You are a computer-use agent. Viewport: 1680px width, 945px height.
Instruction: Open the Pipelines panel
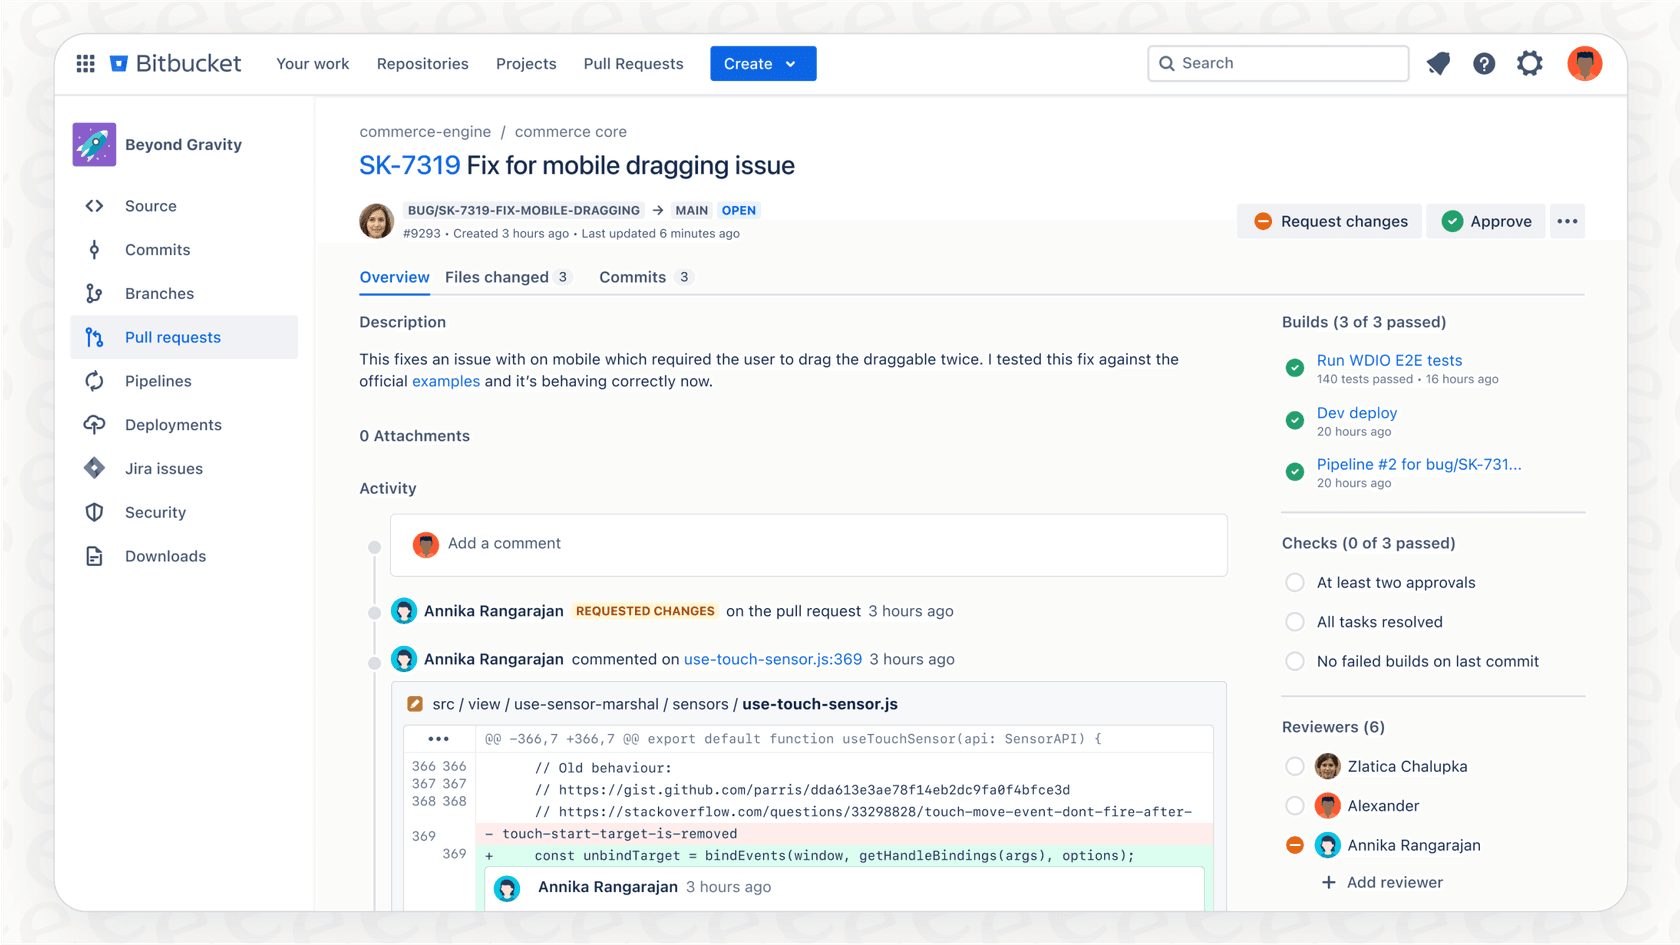click(94, 381)
